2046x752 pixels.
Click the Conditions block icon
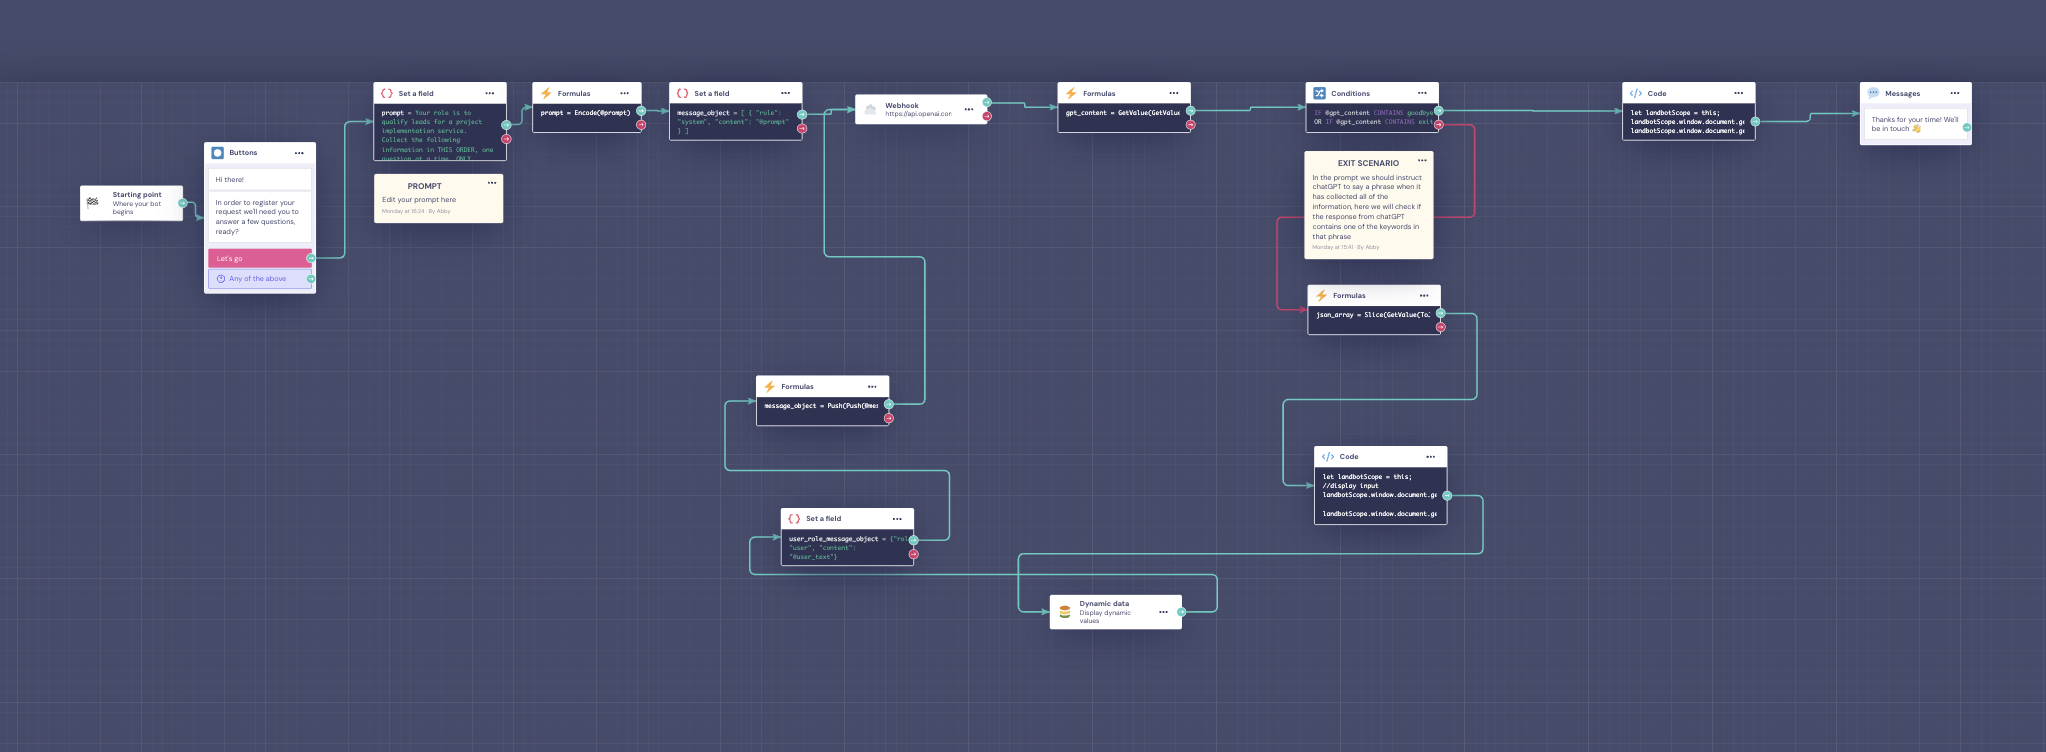[x=1319, y=93]
